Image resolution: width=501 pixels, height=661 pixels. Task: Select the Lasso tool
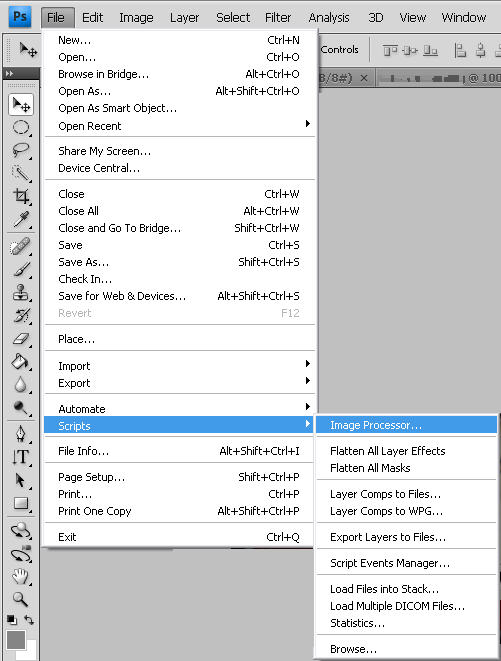[x=21, y=150]
